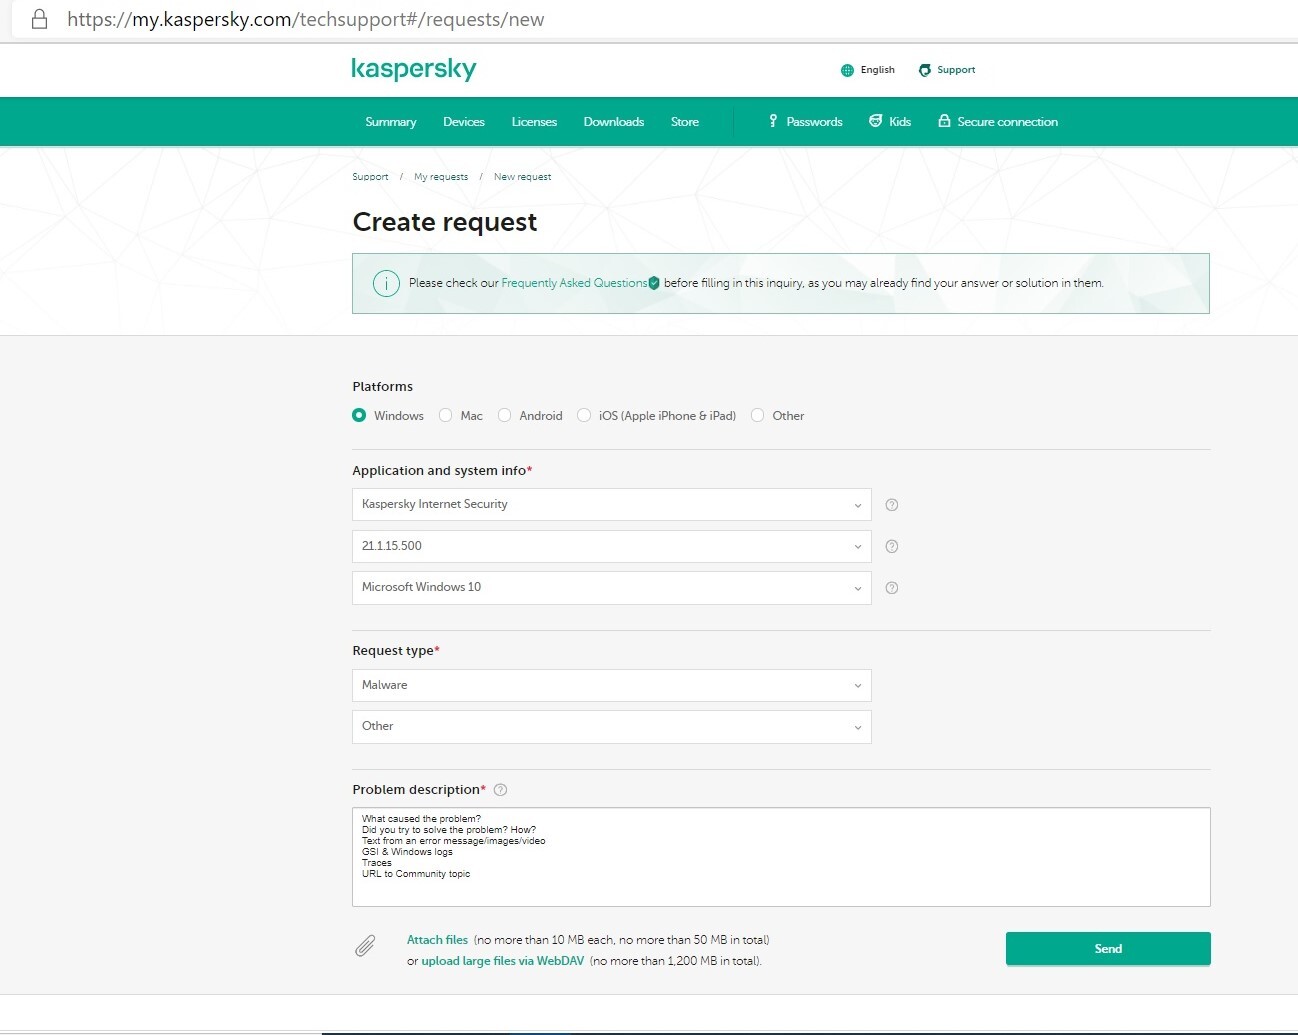The width and height of the screenshot is (1298, 1035).
Task: Select the Windows platform radio button
Action: point(359,415)
